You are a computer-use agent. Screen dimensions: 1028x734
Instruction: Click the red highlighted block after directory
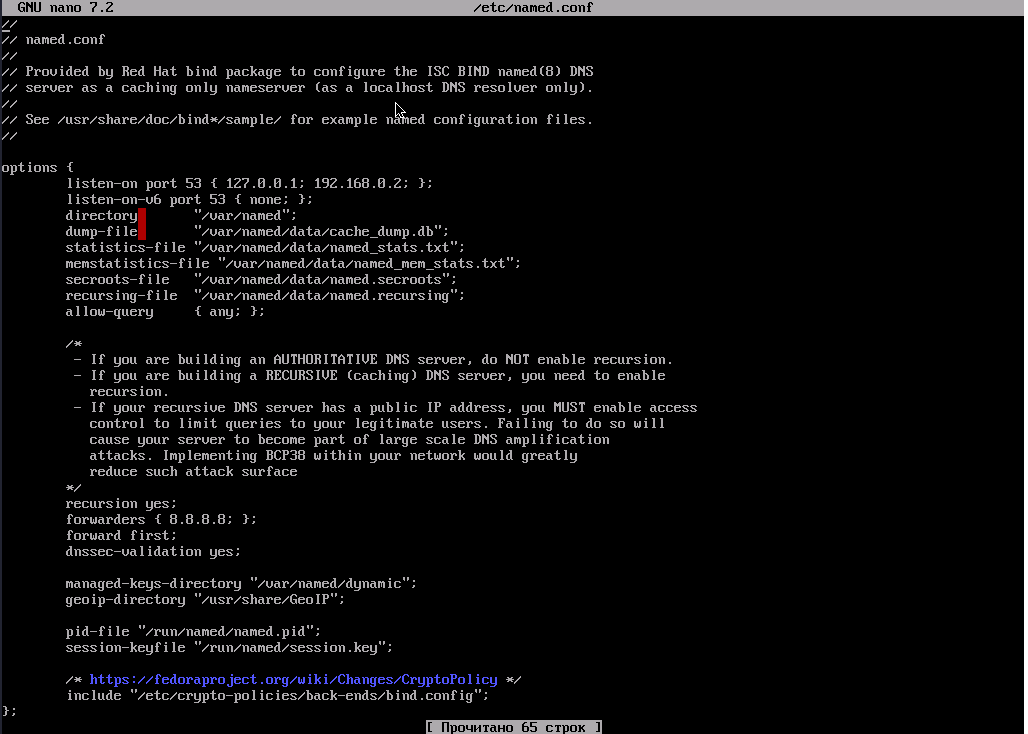tap(142, 215)
